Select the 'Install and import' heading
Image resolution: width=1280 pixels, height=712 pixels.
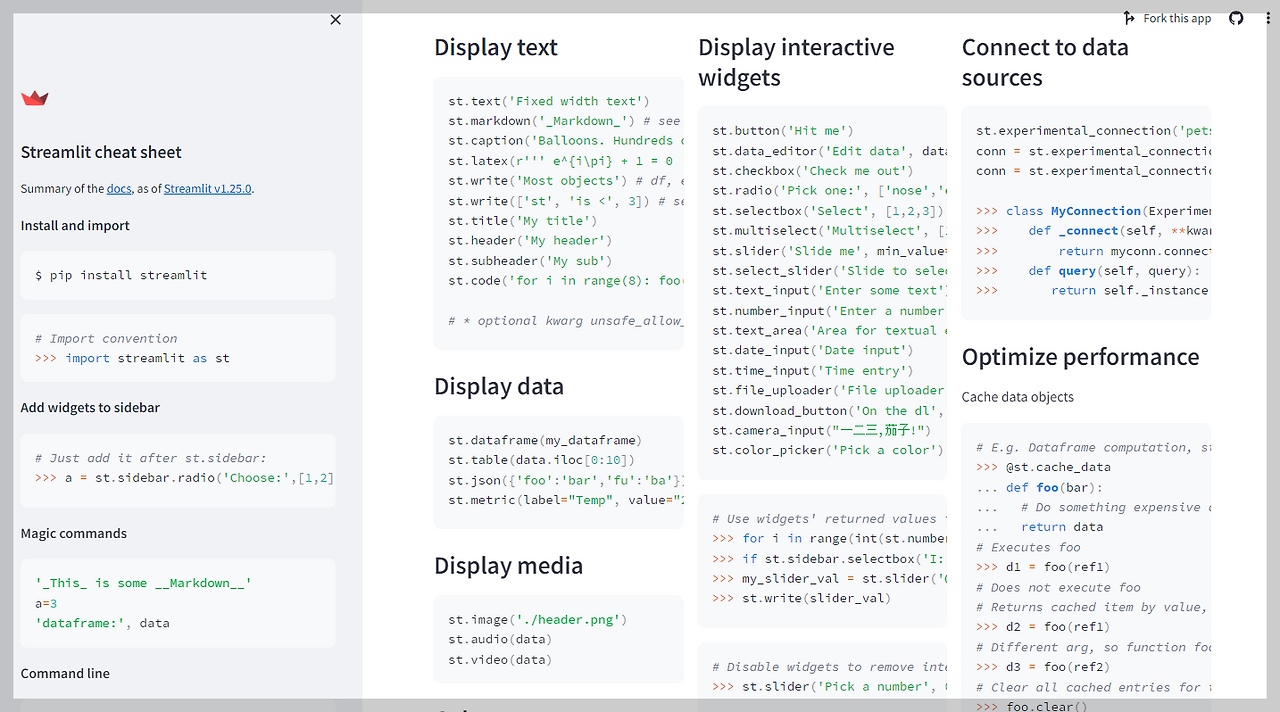pyautogui.click(x=74, y=225)
